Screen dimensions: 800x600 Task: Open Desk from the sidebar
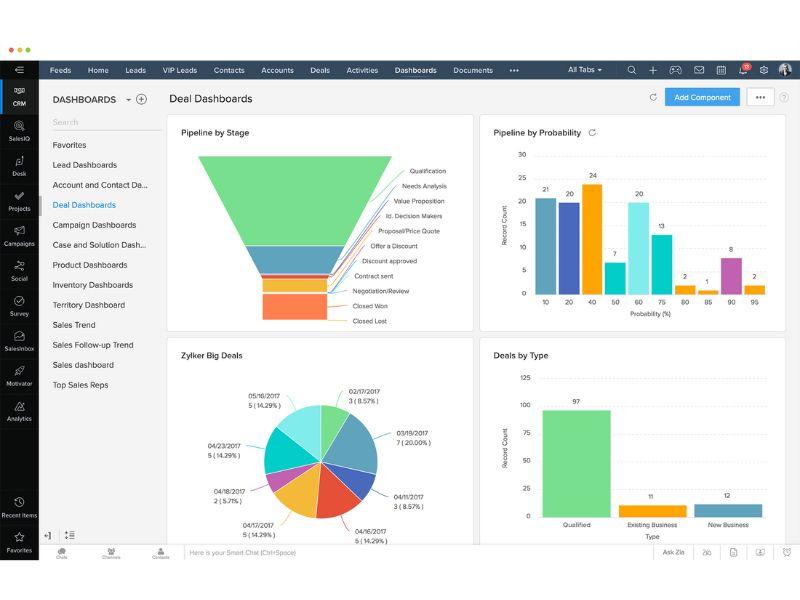coord(19,166)
